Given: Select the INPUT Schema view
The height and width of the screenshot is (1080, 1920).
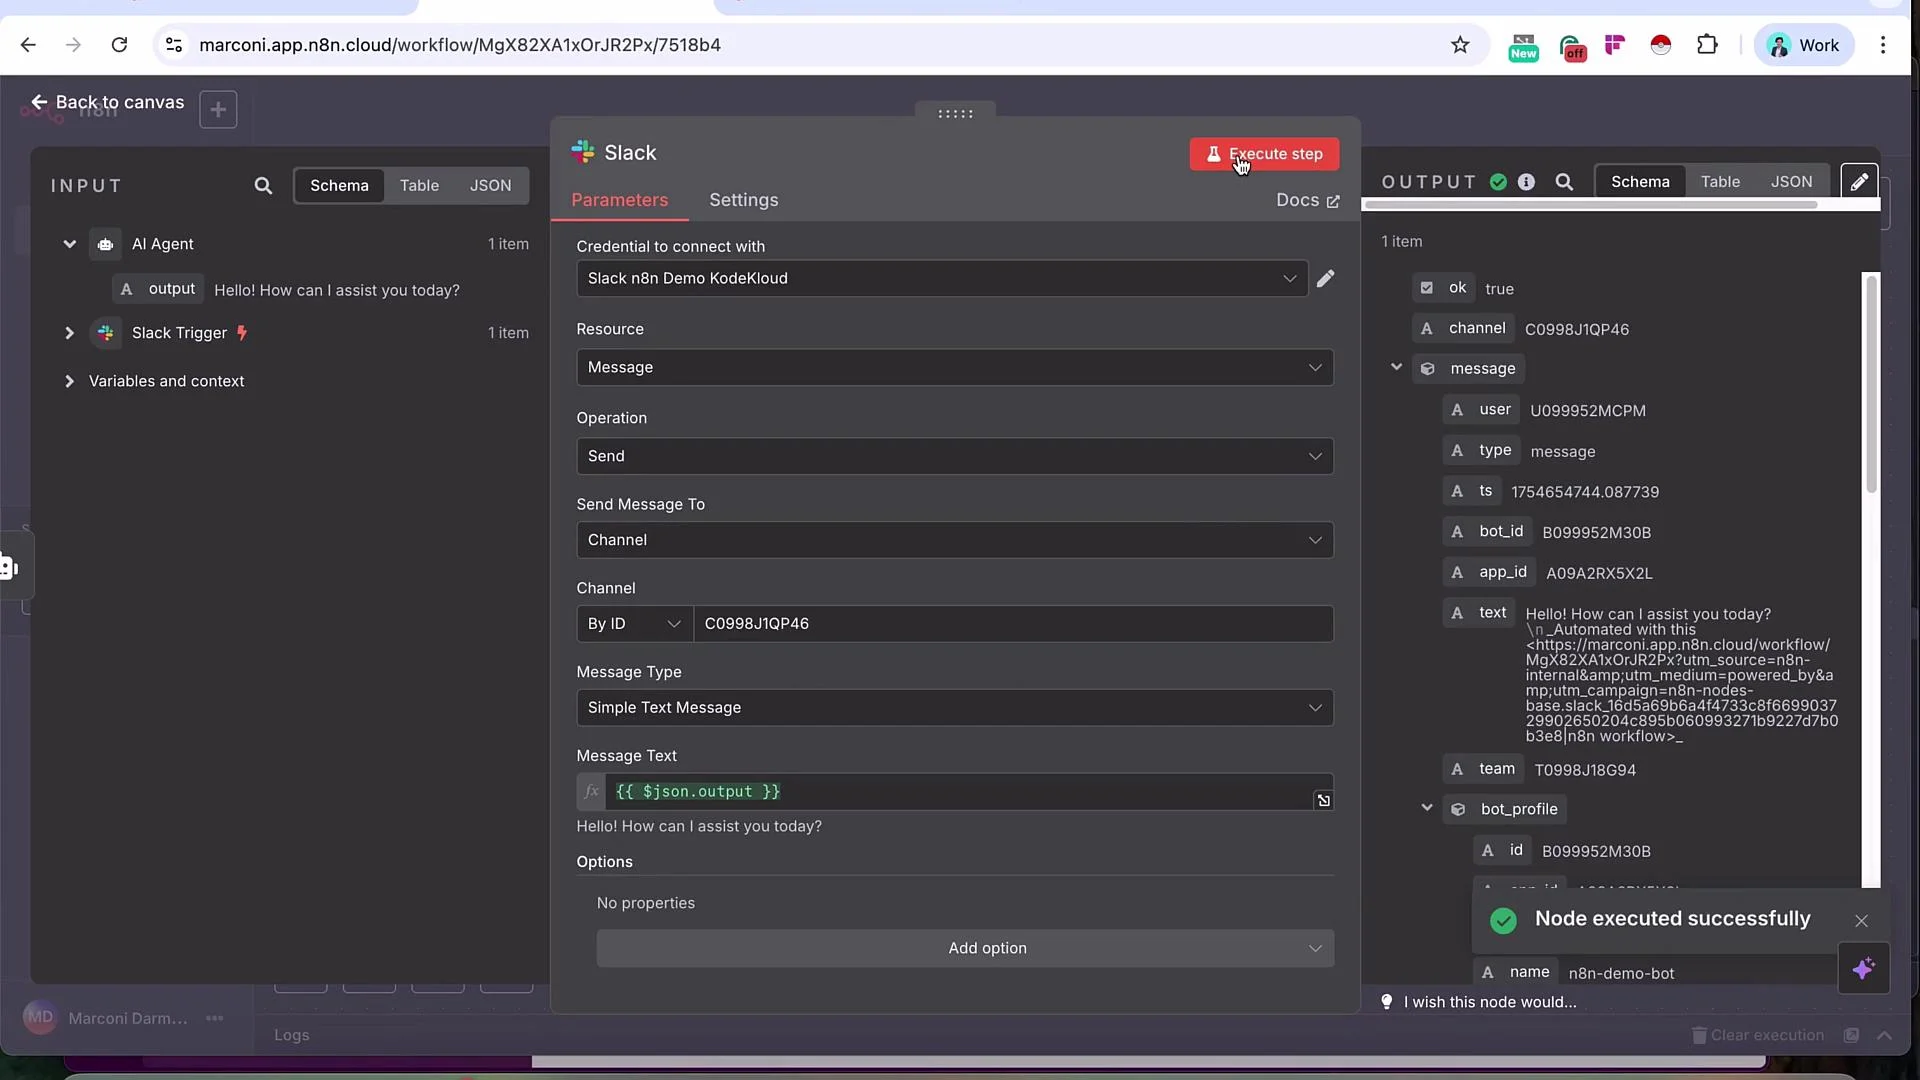Looking at the screenshot, I should pyautogui.click(x=339, y=185).
